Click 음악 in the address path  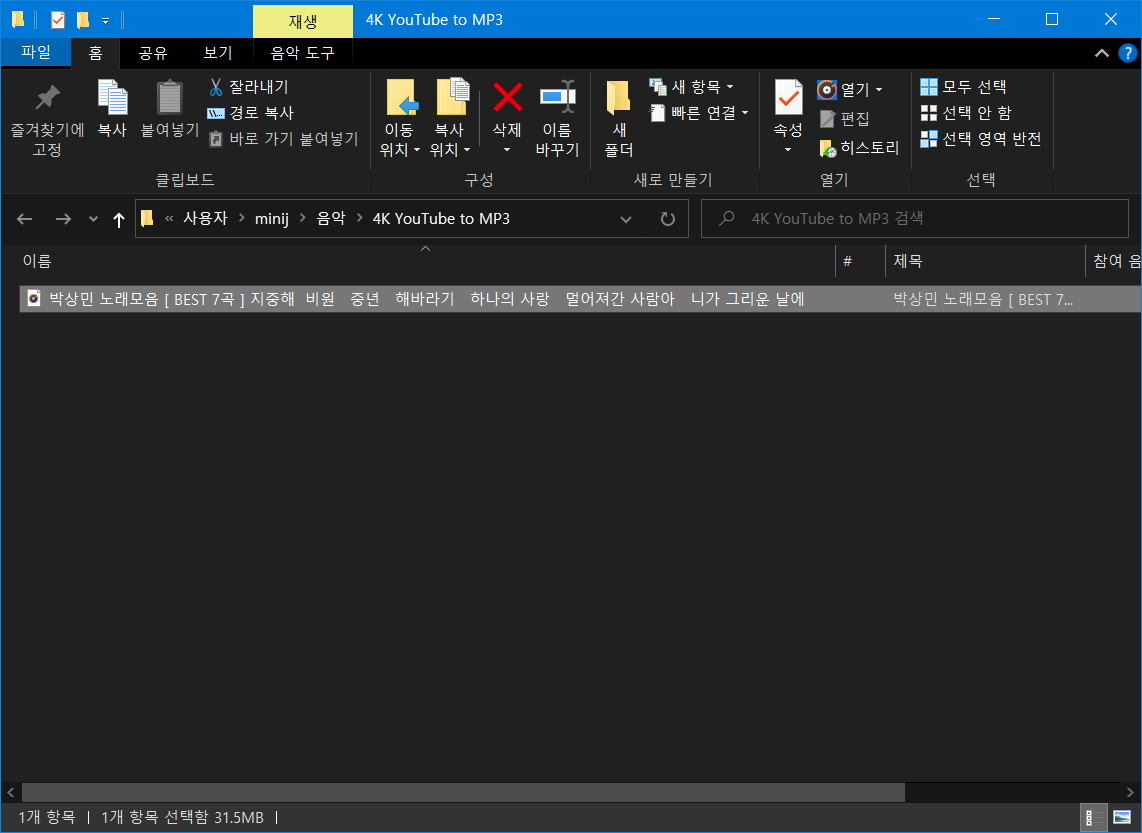point(331,218)
